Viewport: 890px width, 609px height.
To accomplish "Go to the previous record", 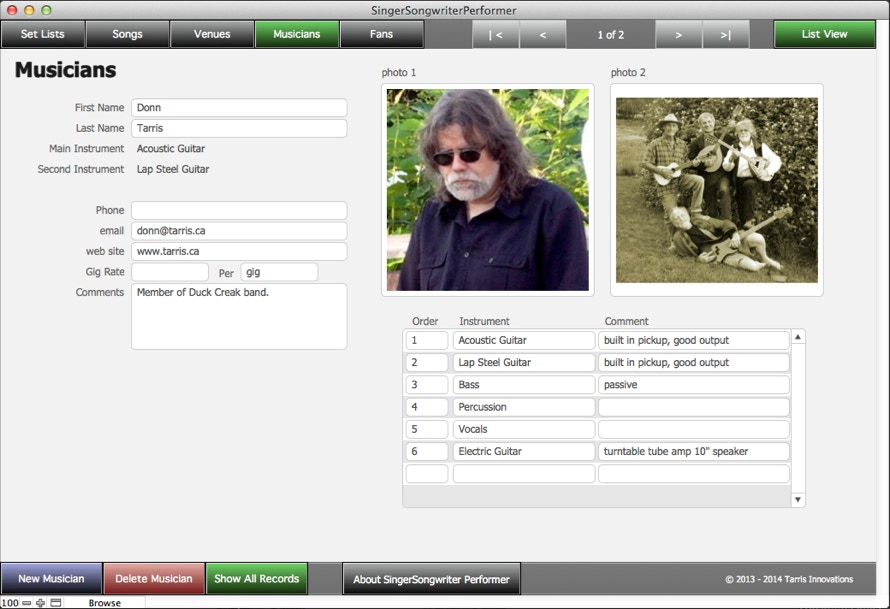I will pos(542,34).
